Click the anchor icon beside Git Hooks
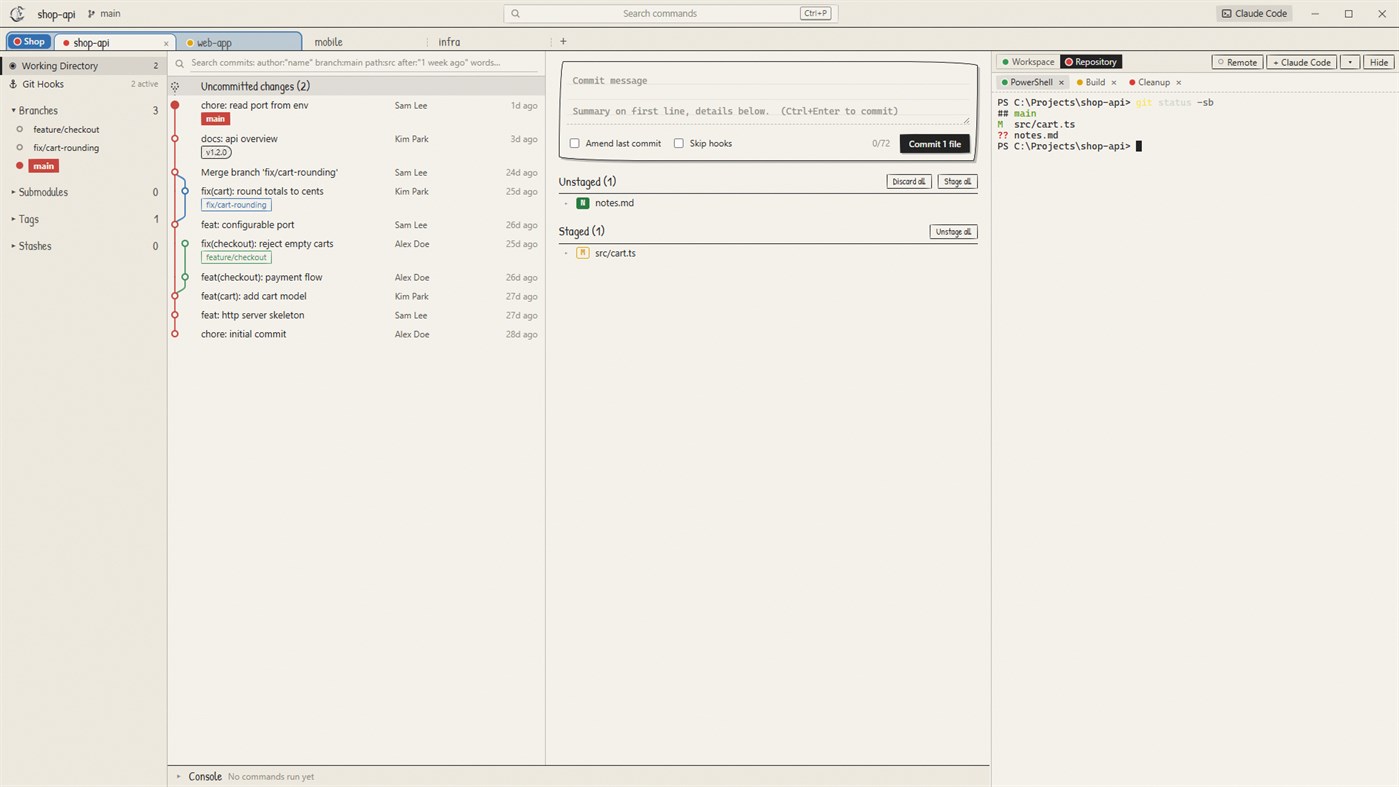The height and width of the screenshot is (787, 1399). 13,85
